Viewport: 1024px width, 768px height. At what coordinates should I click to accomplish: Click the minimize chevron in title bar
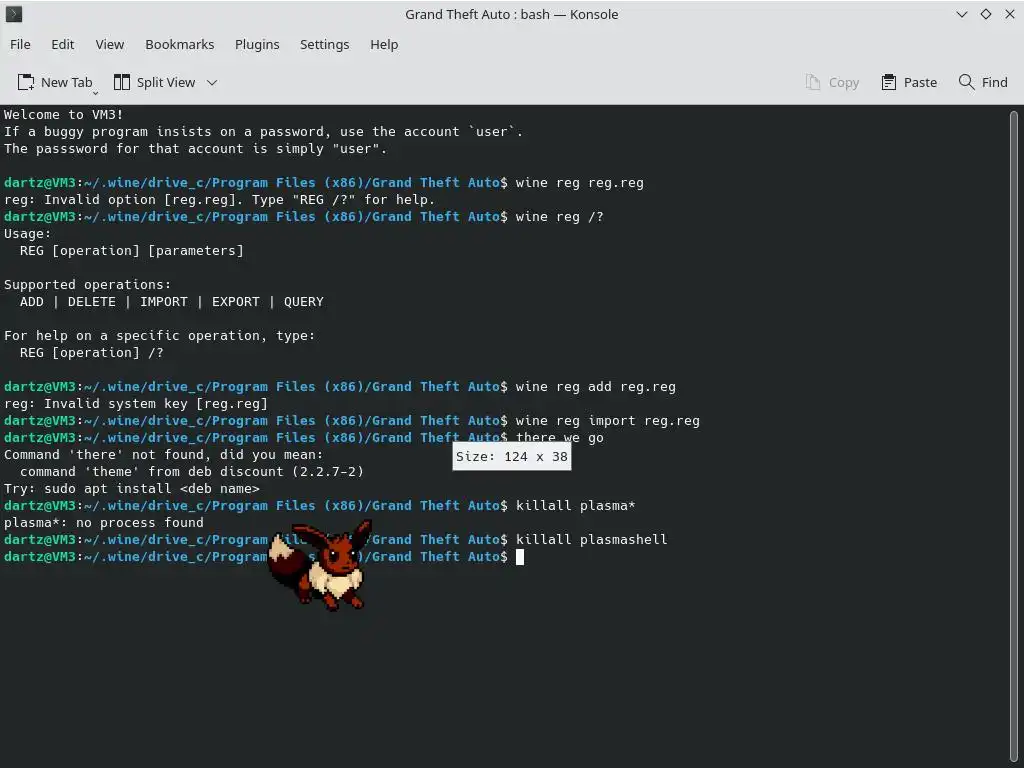coord(961,14)
